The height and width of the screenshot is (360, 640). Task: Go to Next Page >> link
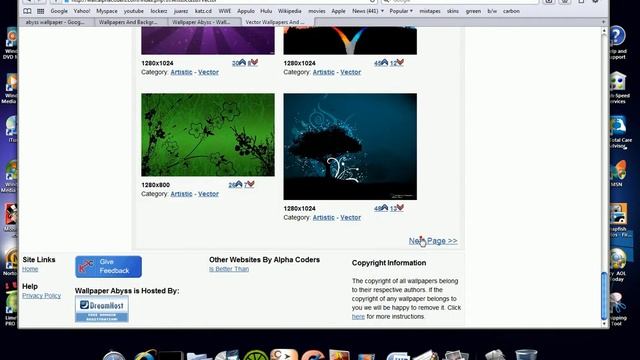pyautogui.click(x=433, y=241)
